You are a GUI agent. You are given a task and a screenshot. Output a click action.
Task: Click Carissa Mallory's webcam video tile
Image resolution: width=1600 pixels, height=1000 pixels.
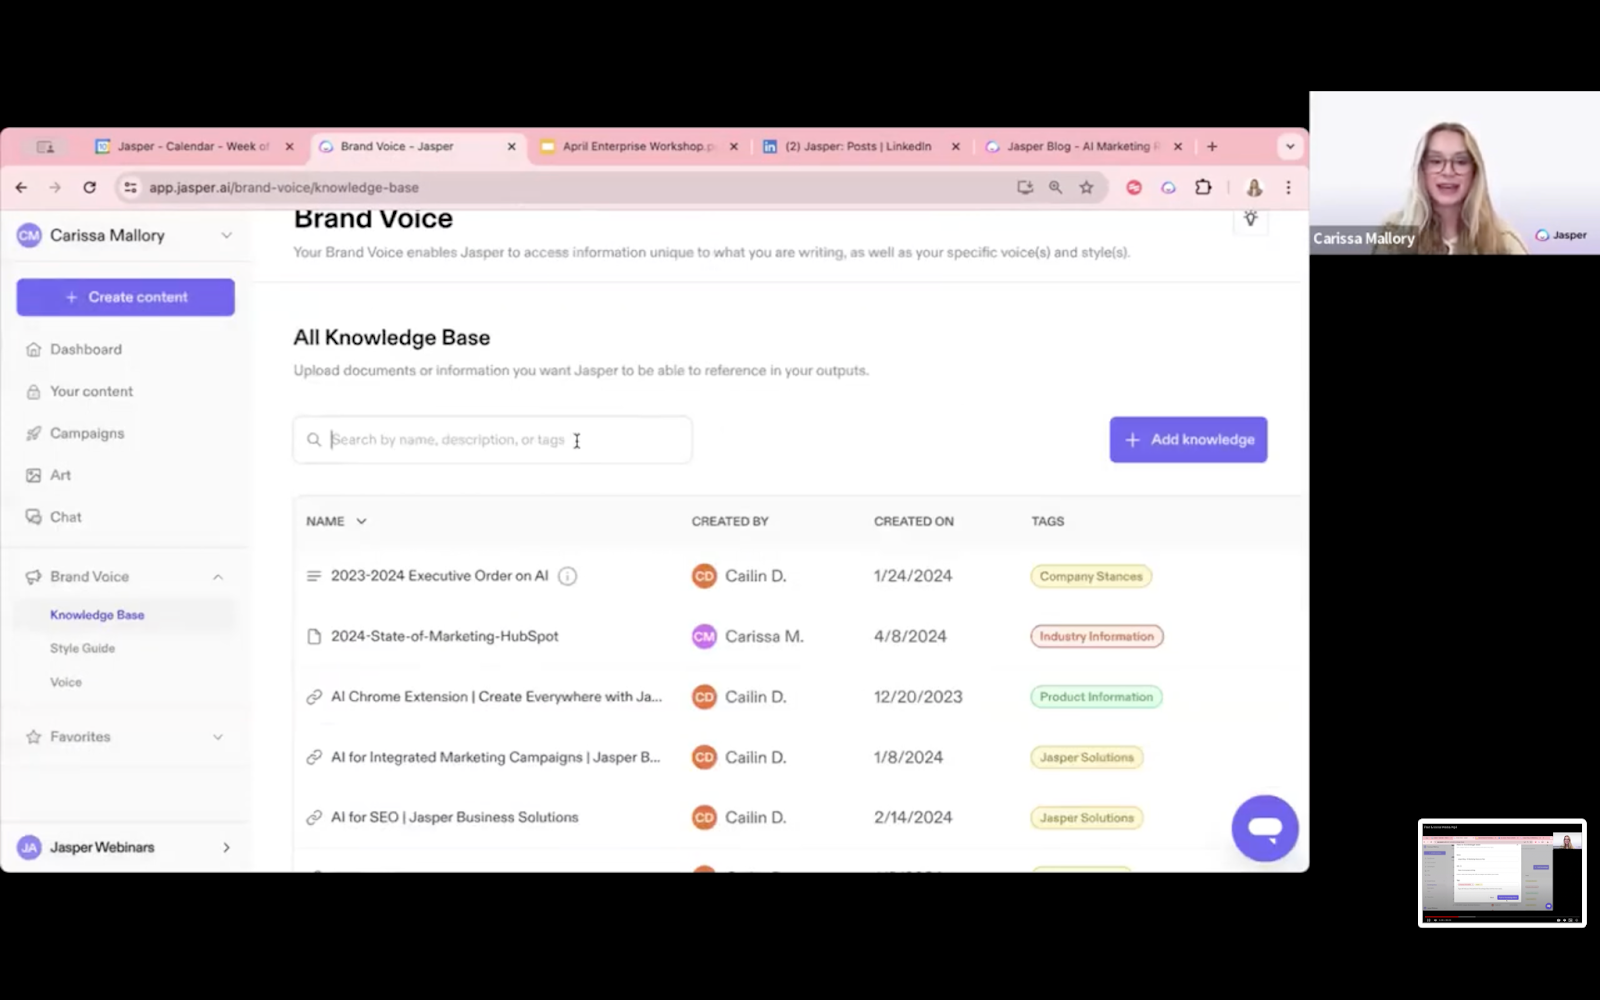pos(1455,173)
